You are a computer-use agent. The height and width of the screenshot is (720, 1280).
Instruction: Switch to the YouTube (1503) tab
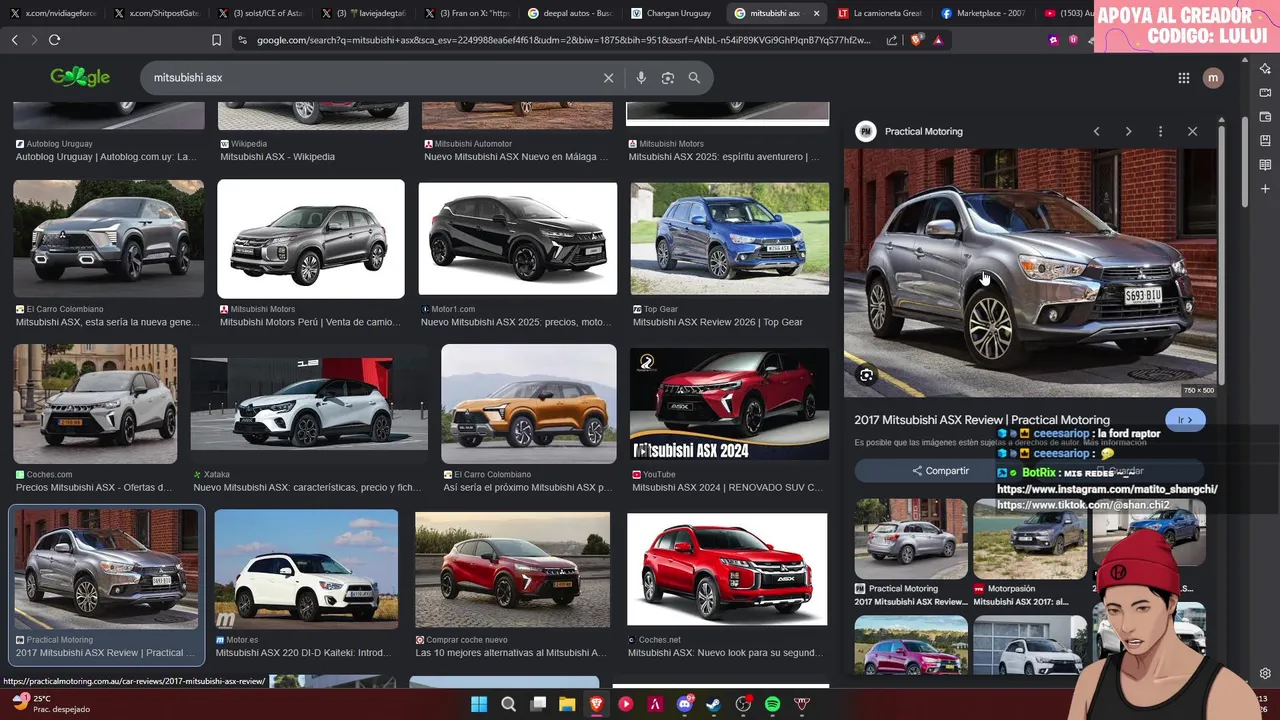coord(1065,13)
